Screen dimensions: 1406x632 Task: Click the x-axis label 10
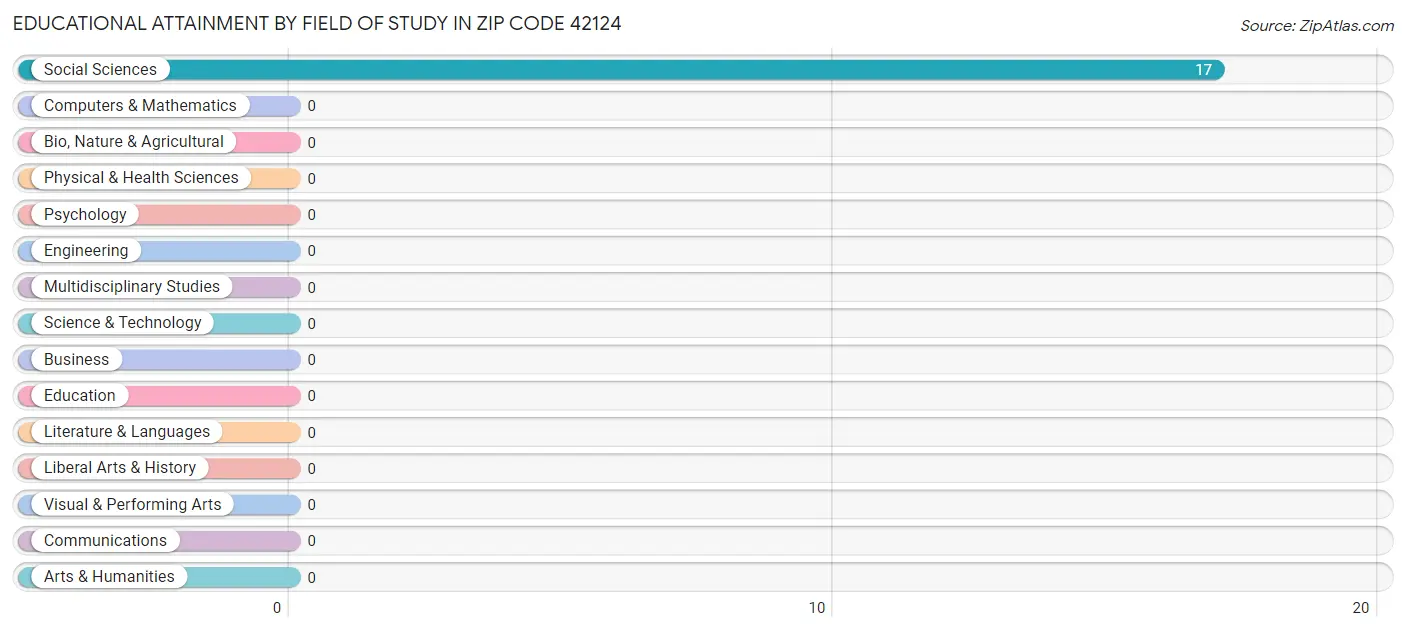click(x=817, y=608)
